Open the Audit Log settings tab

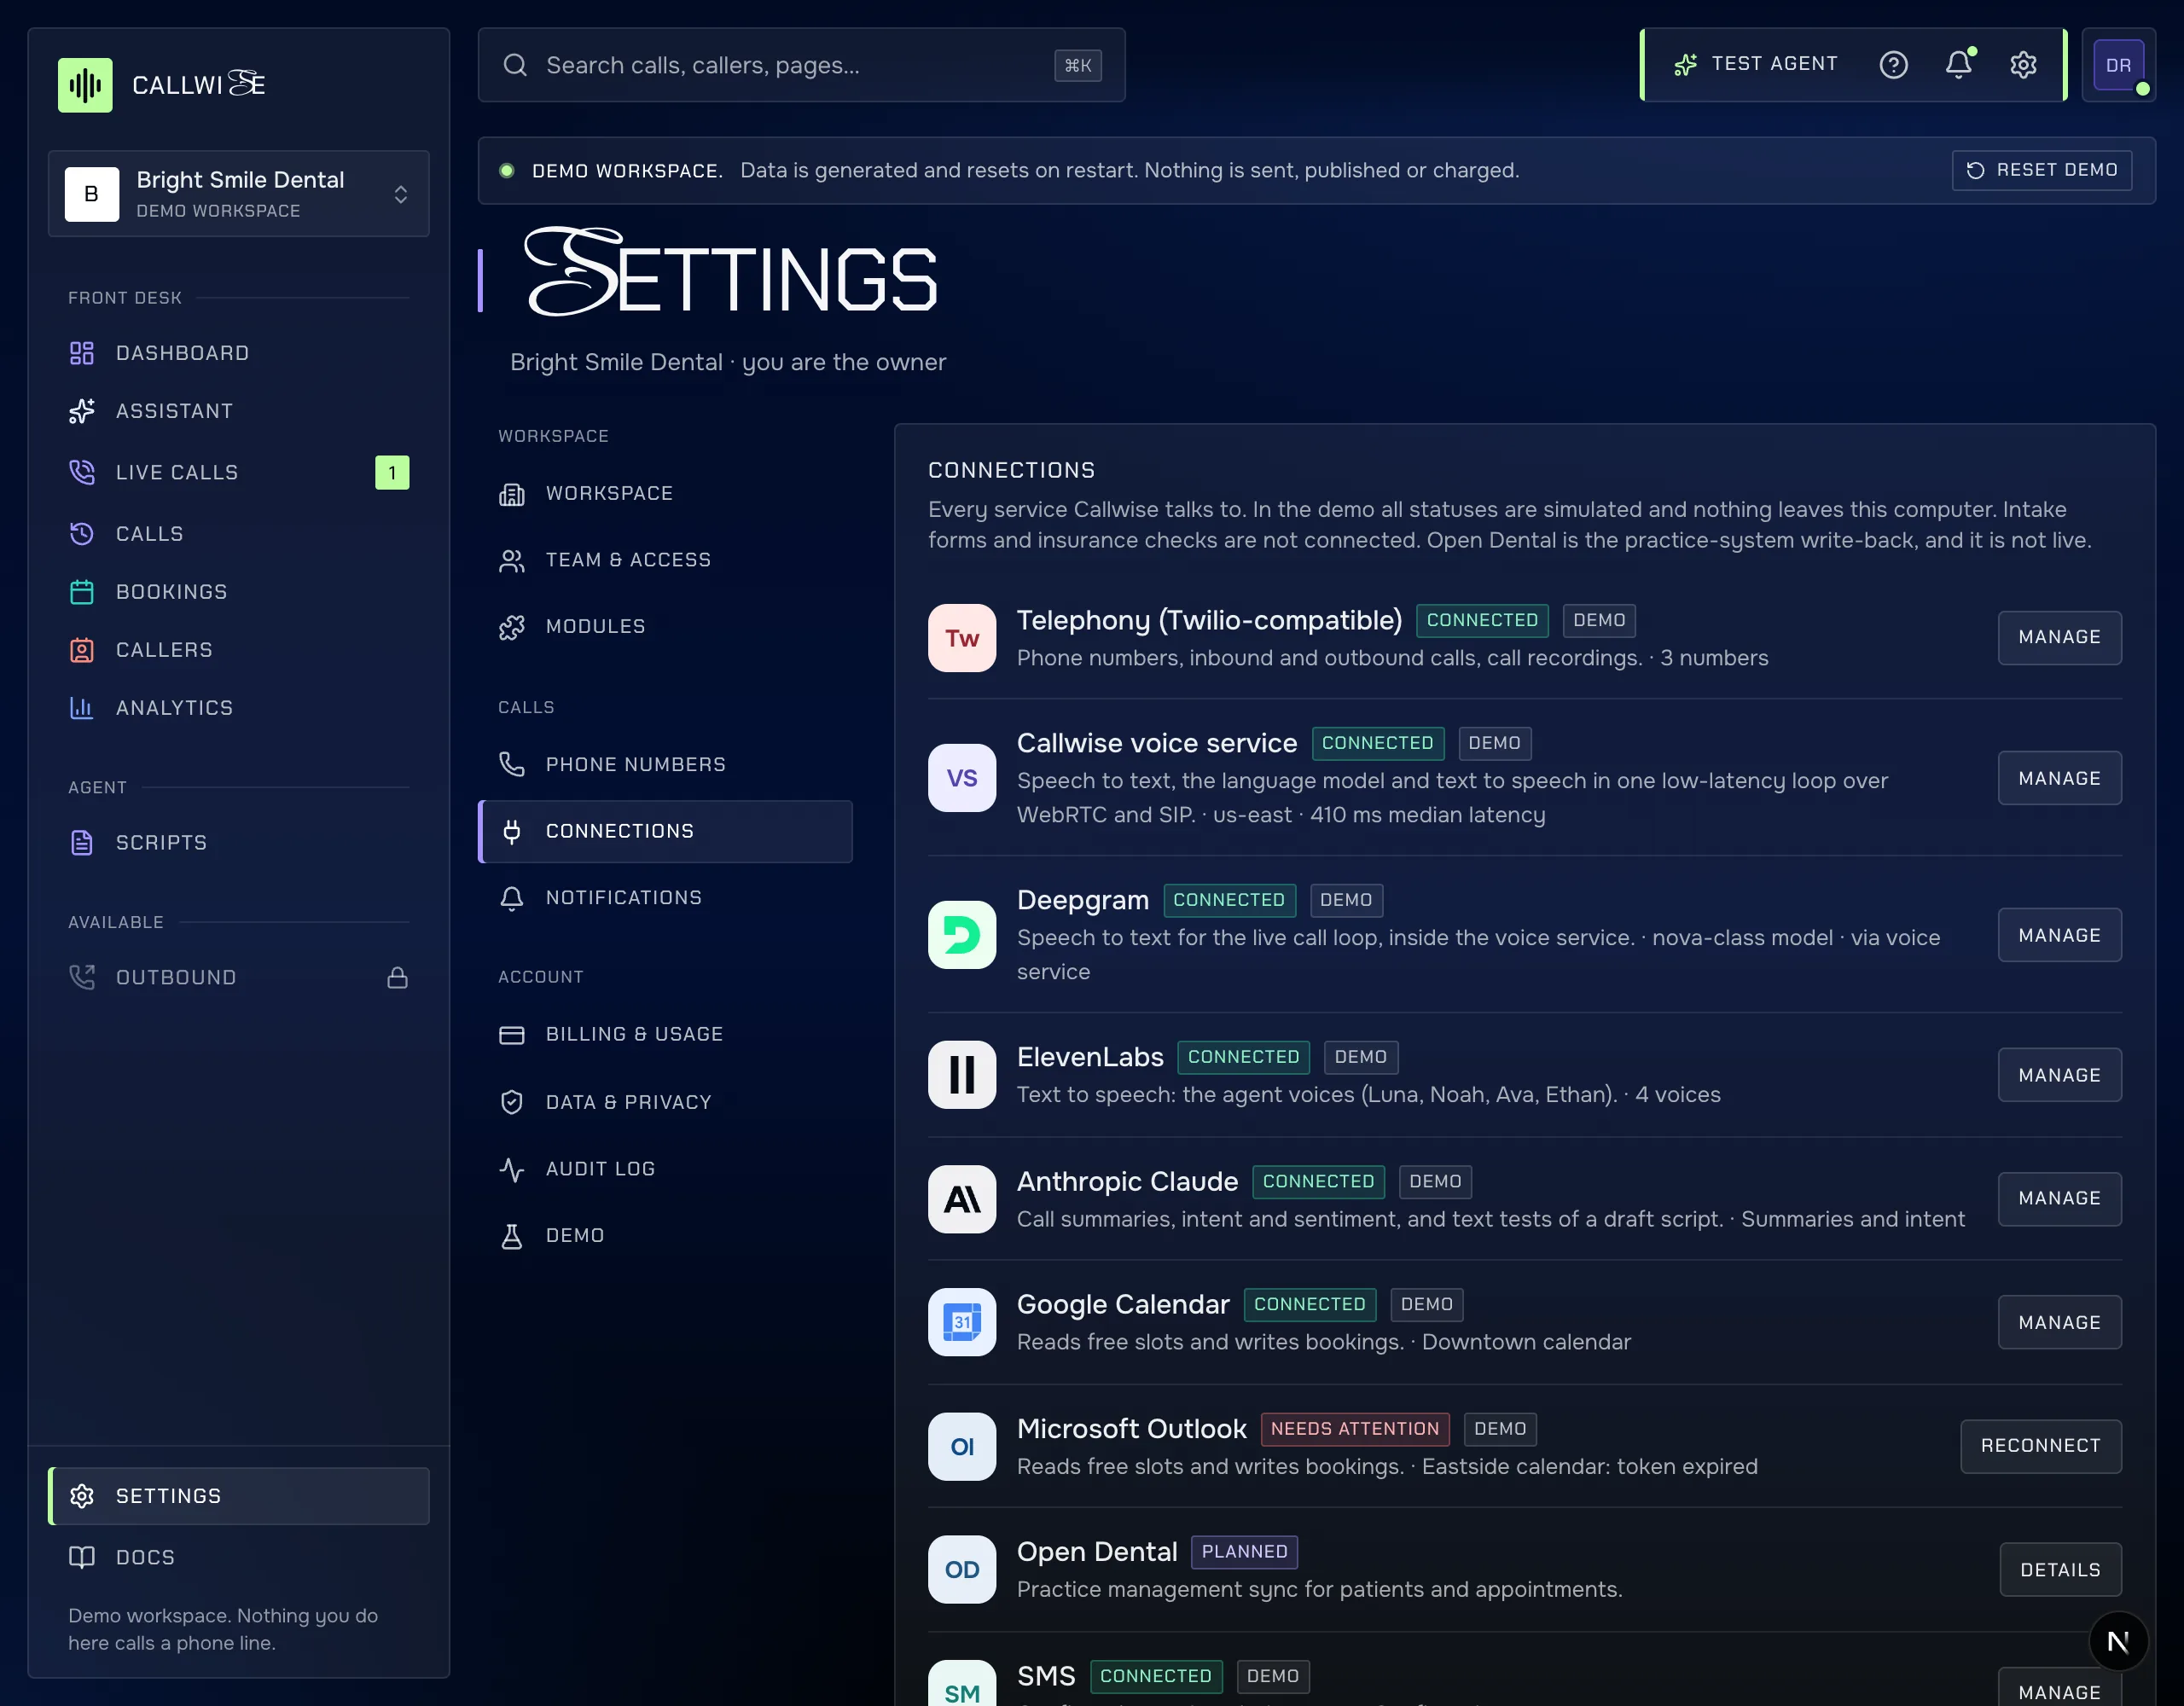pos(665,1169)
